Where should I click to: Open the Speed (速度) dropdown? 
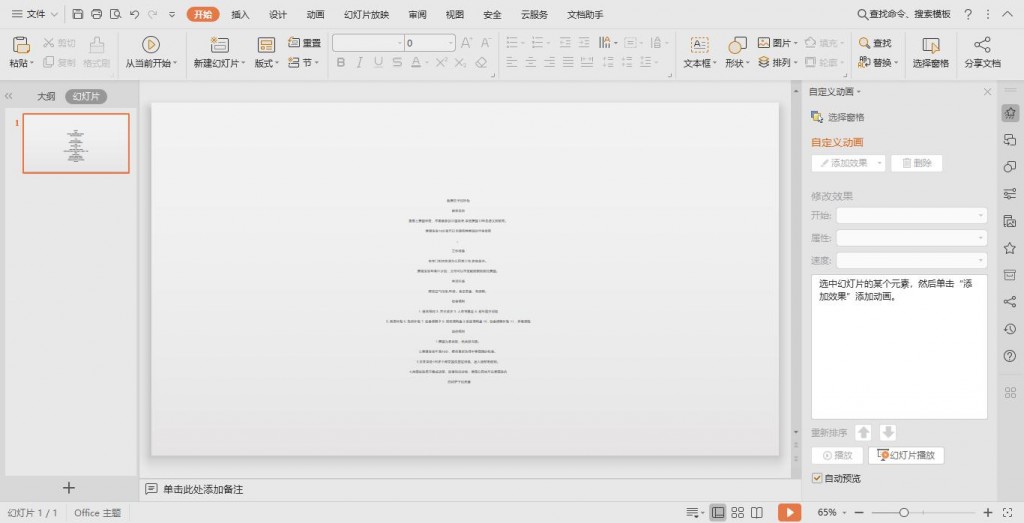tap(912, 261)
